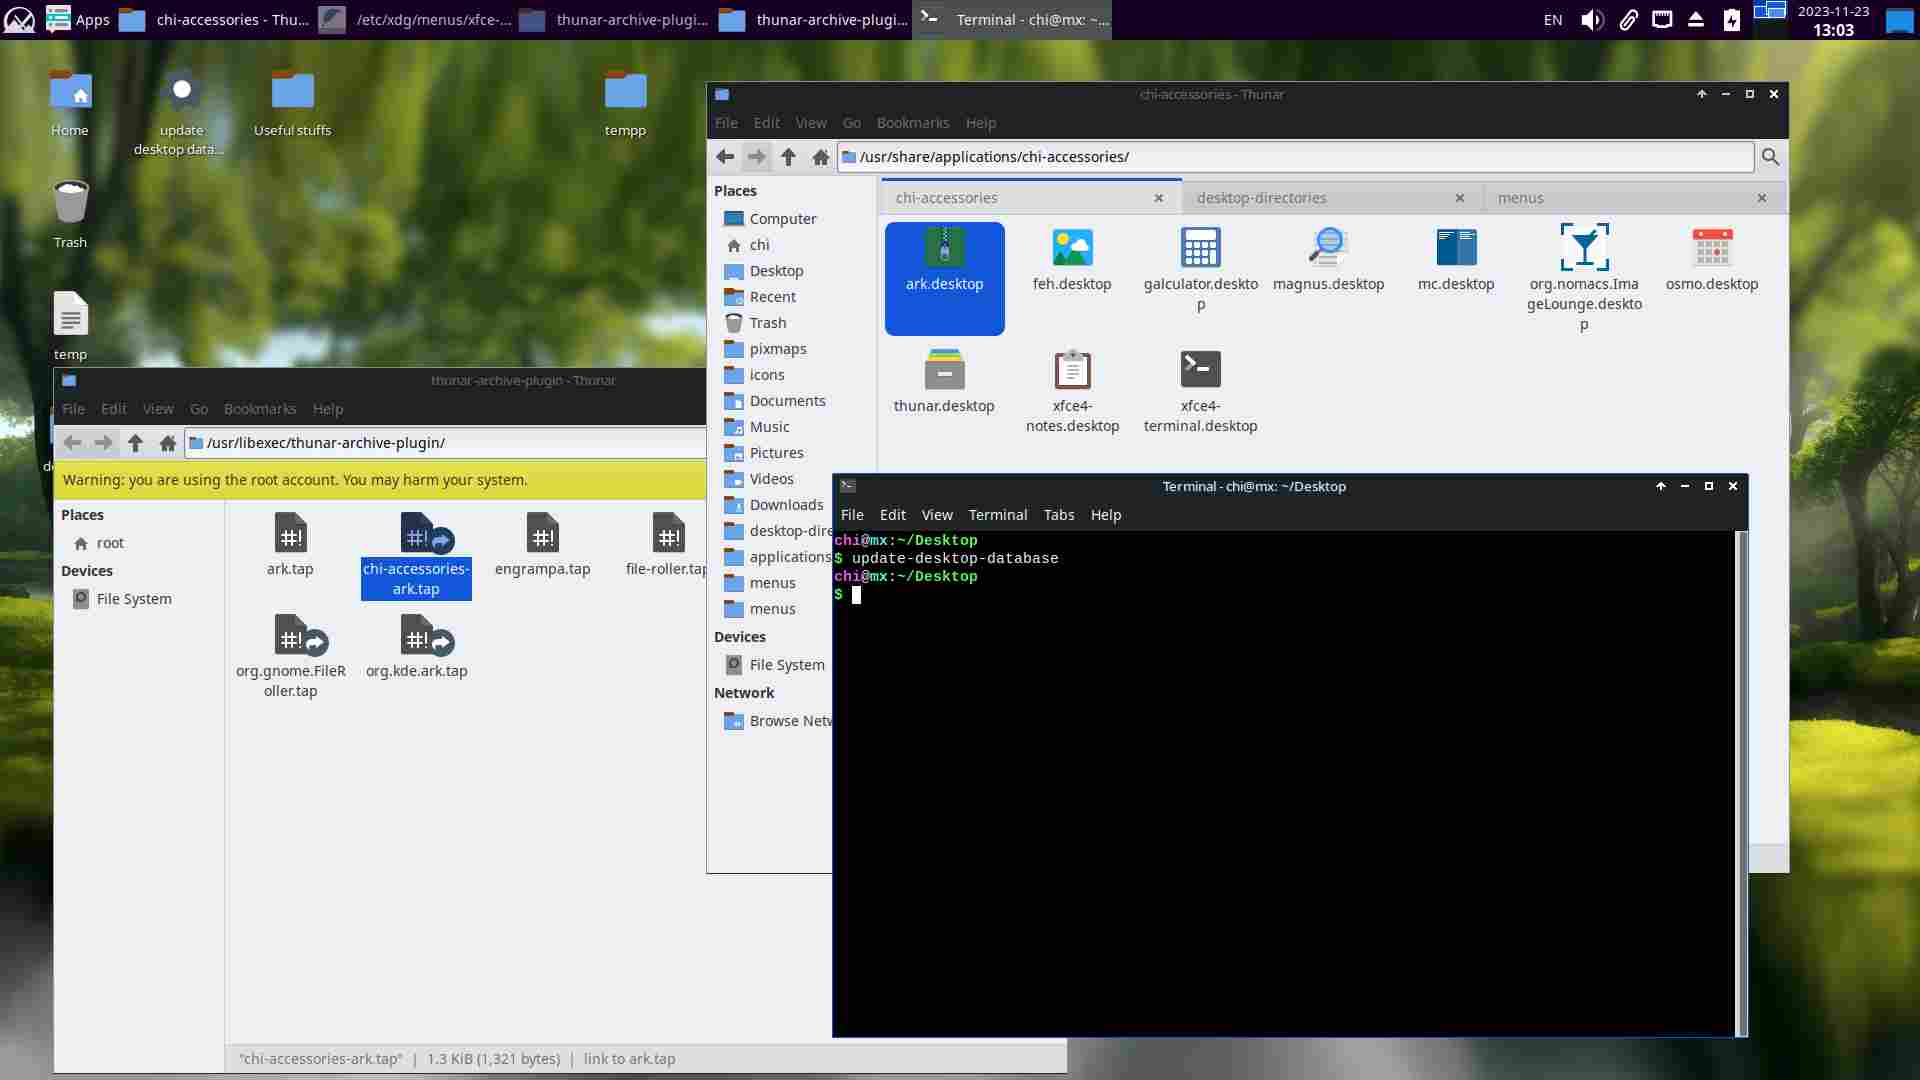Image resolution: width=1920 pixels, height=1080 pixels.
Task: Close the chi-accessories tab
Action: (x=1158, y=198)
